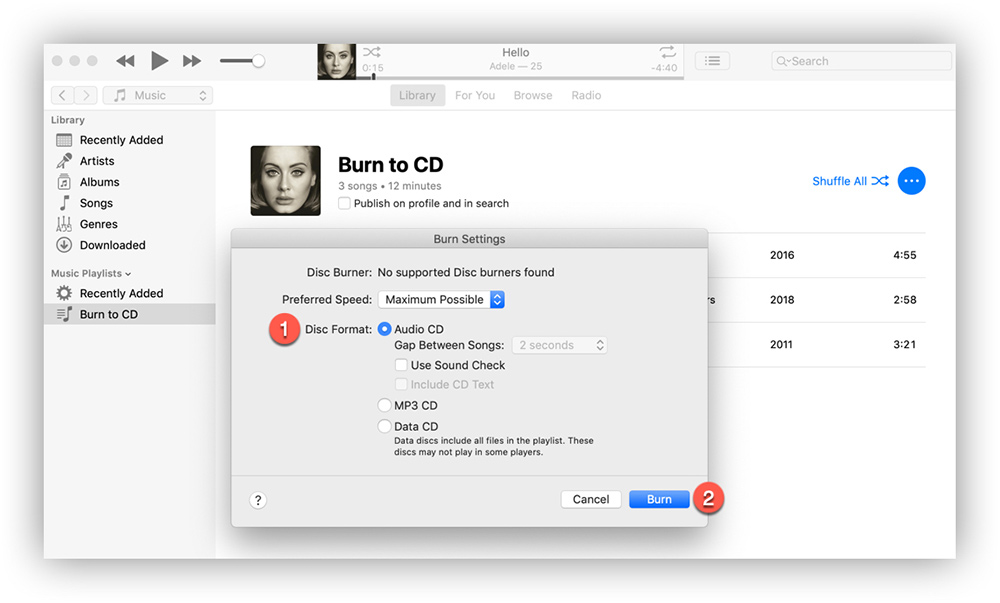Click the fast forward next track icon

point(192,61)
